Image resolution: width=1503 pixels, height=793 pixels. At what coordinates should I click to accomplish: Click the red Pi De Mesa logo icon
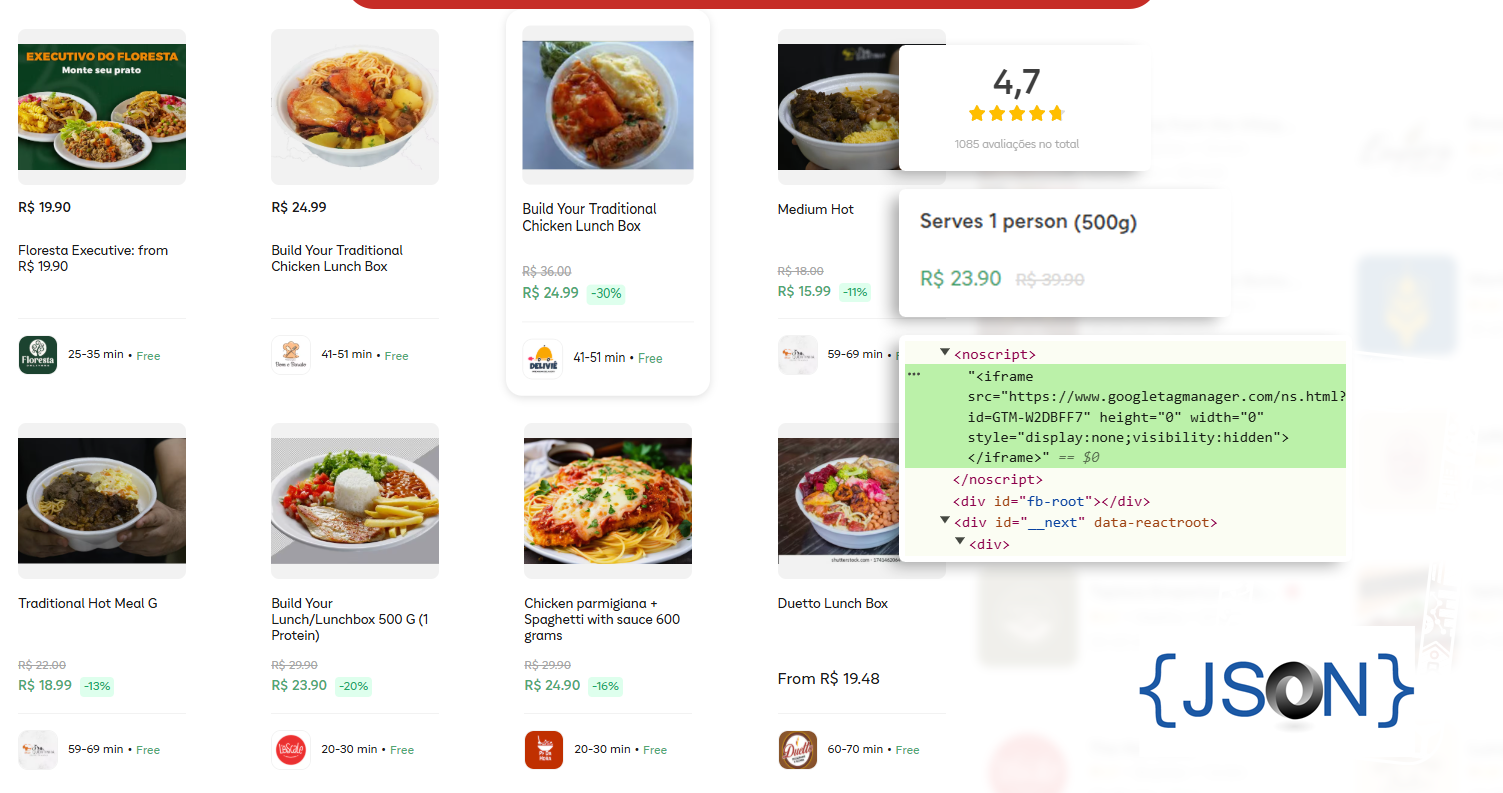tap(544, 749)
